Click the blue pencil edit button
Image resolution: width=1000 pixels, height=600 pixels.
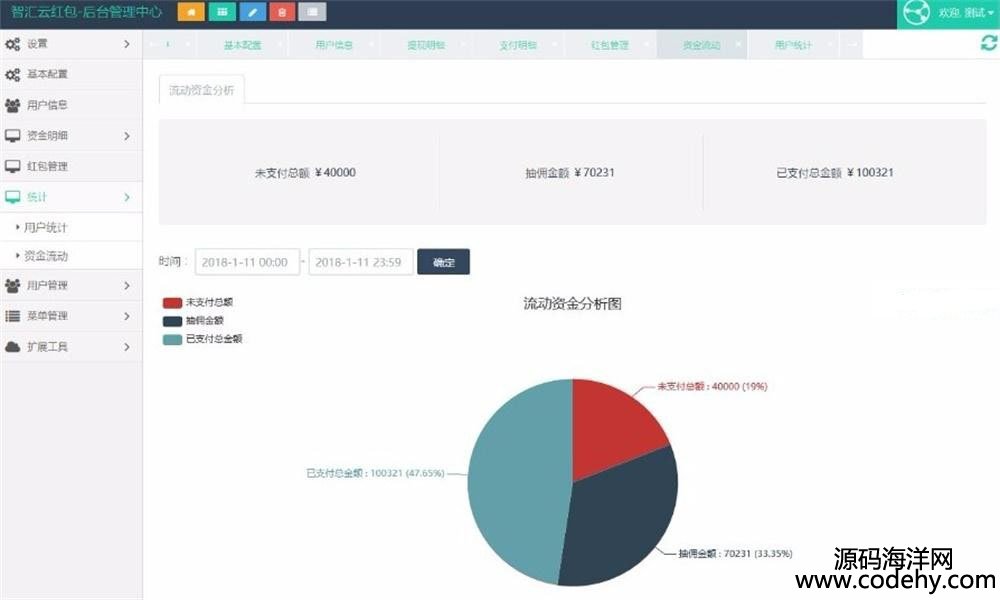click(253, 11)
